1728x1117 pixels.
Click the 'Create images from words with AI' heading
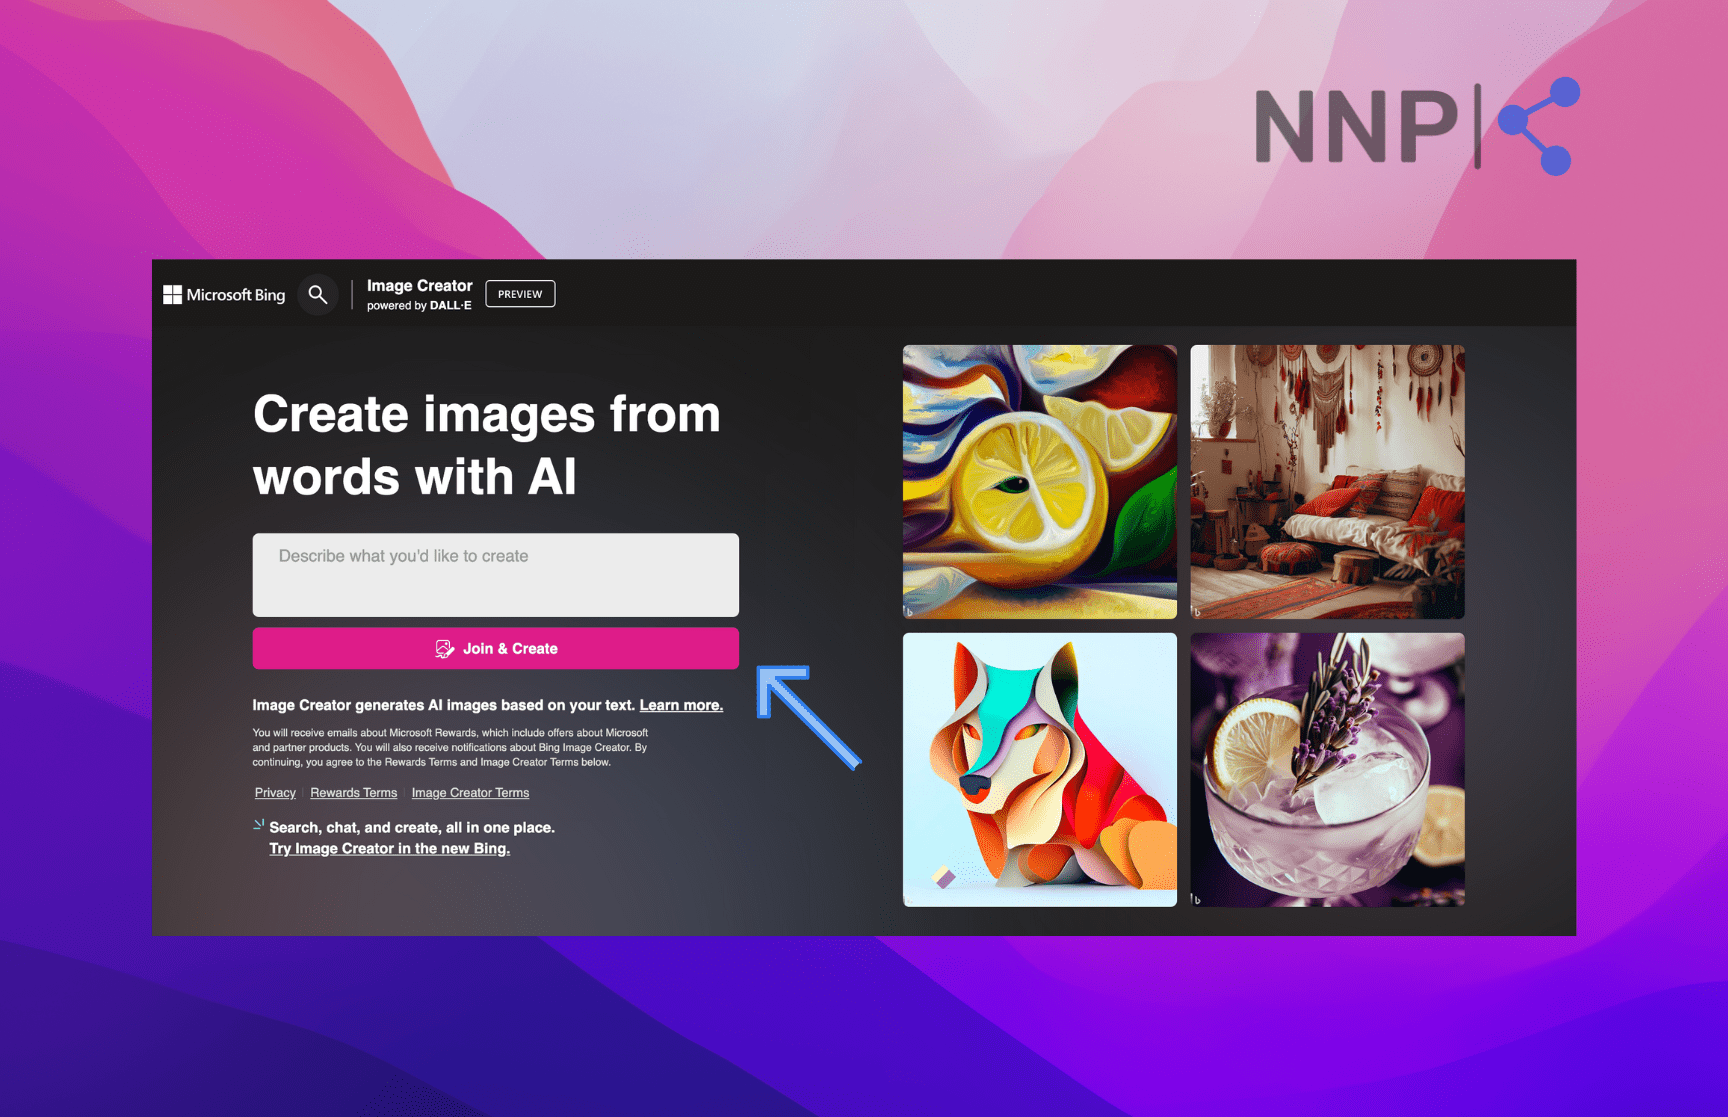(x=487, y=445)
